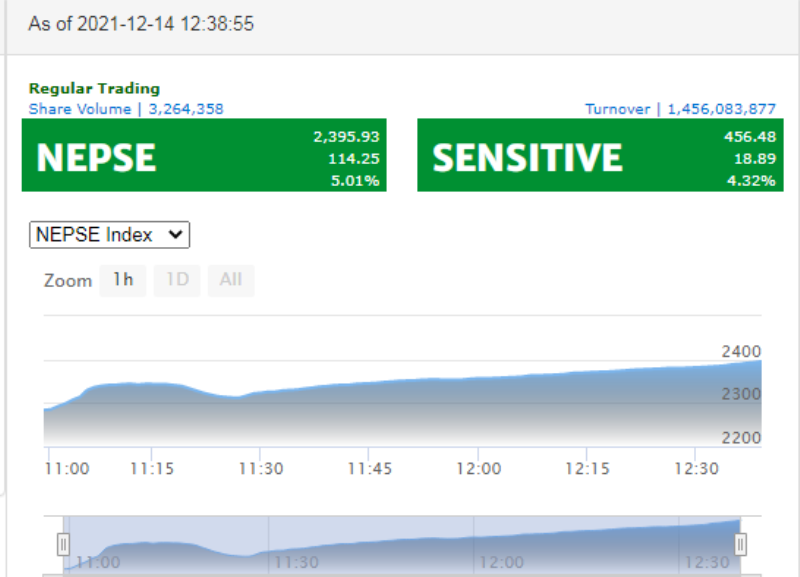The image size is (800, 577).
Task: Click the 12:15 main chart axis label
Action: pos(587,469)
